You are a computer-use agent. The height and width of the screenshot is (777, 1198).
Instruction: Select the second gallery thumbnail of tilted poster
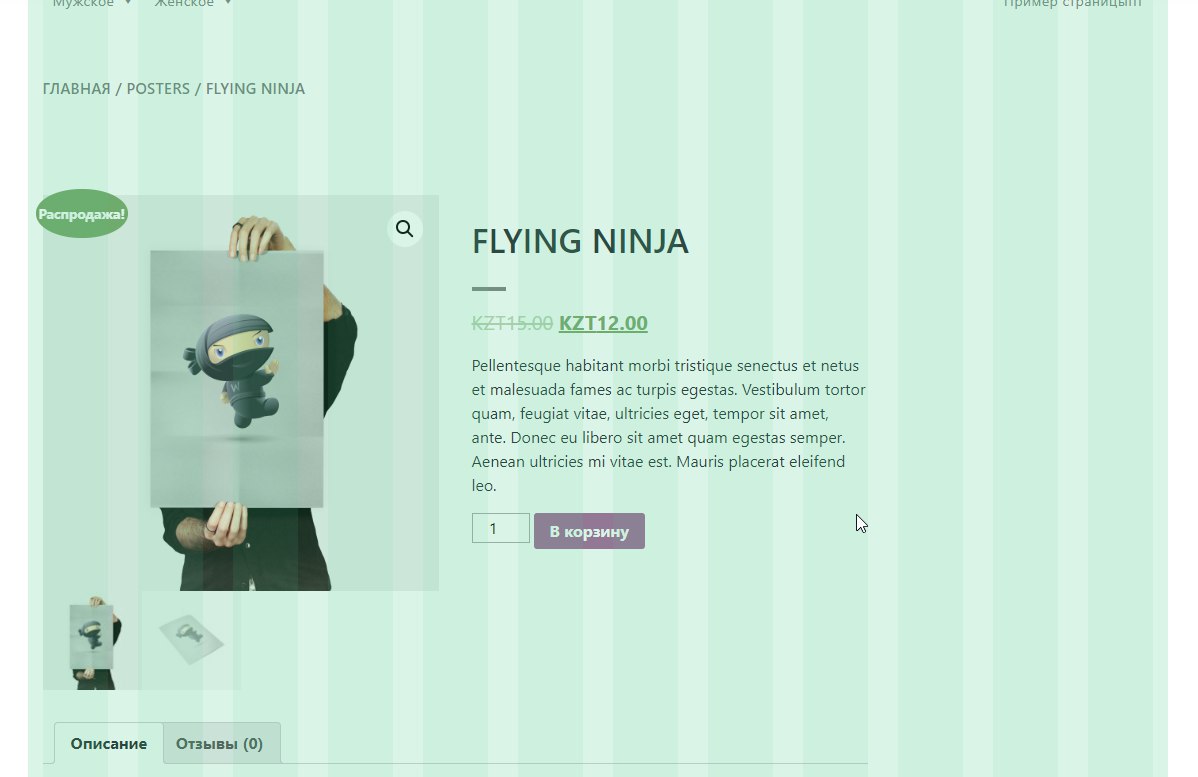point(191,640)
